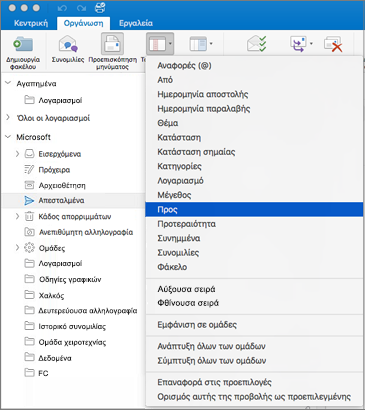The height and width of the screenshot is (410, 365).
Task: Click the Ομάδες gear-shaped icon
Action: pos(29,248)
